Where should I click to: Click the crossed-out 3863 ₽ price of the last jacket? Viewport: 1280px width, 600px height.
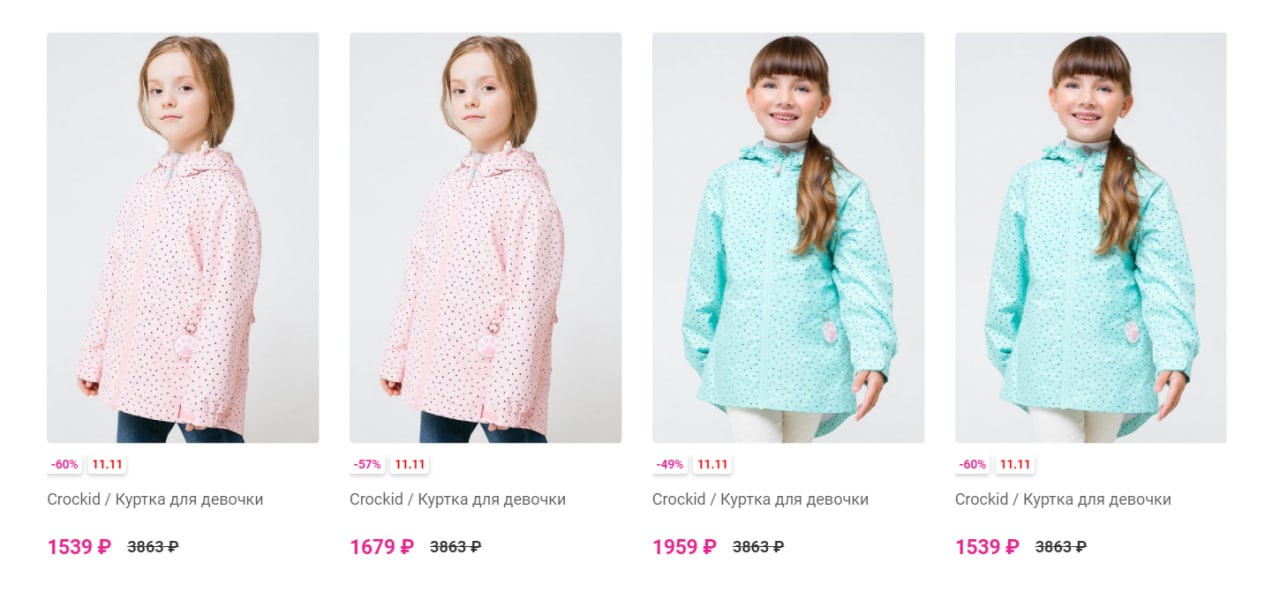pos(1061,547)
